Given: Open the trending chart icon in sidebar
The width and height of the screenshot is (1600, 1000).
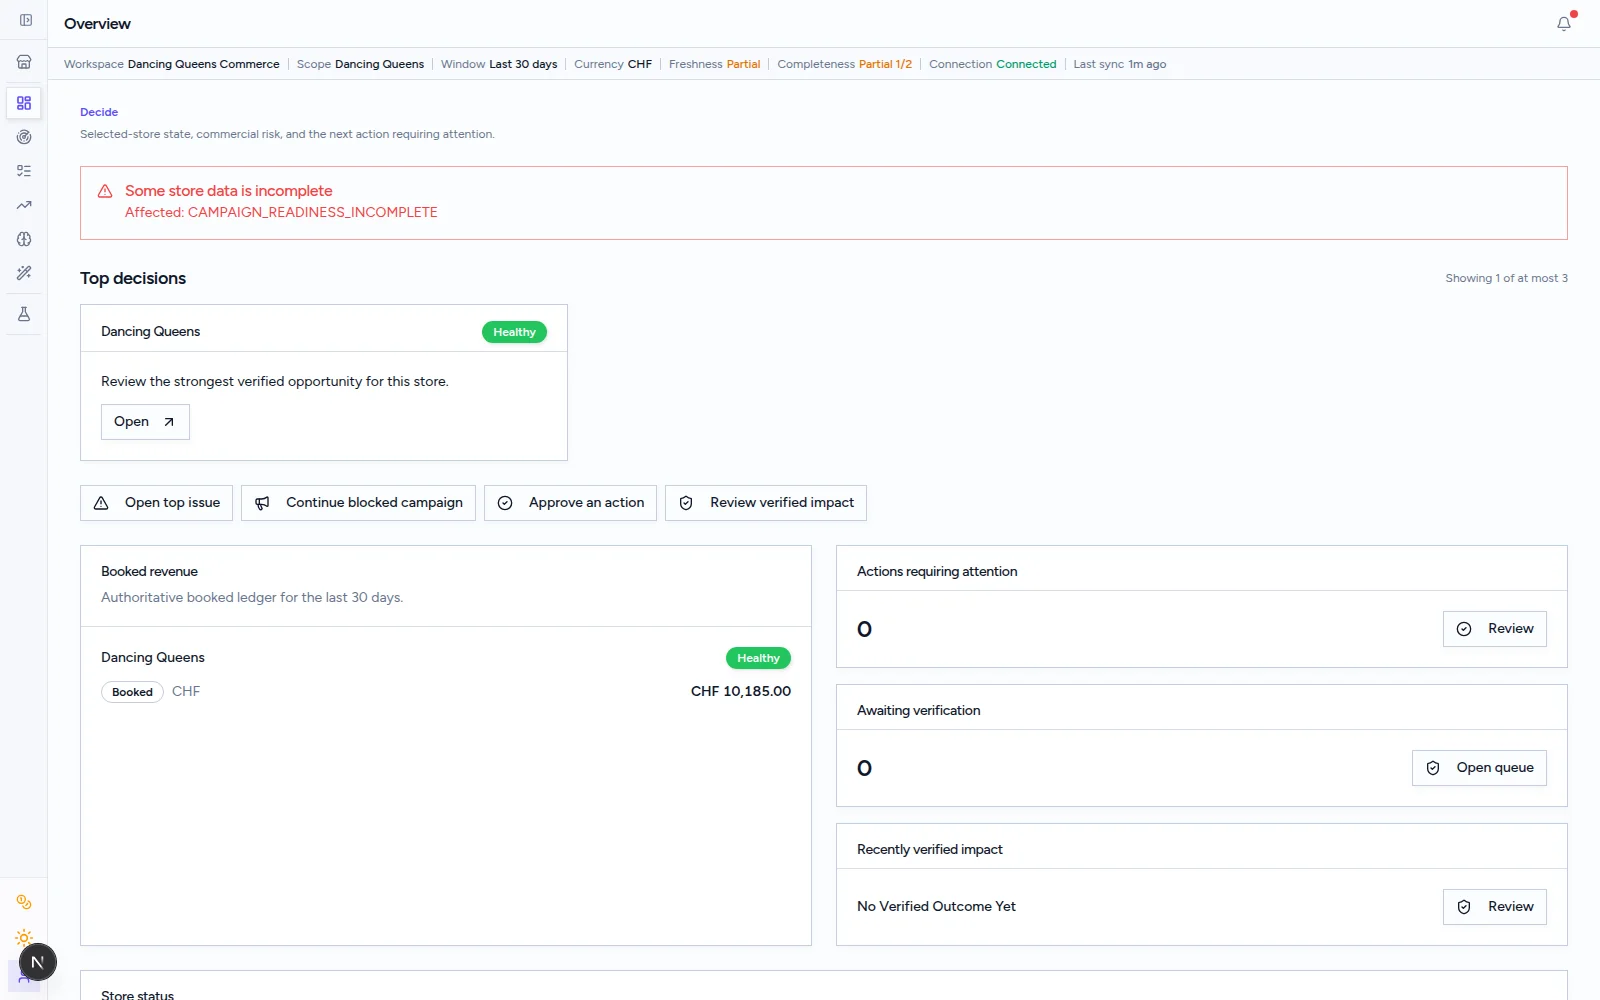Looking at the screenshot, I should pyautogui.click(x=24, y=205).
